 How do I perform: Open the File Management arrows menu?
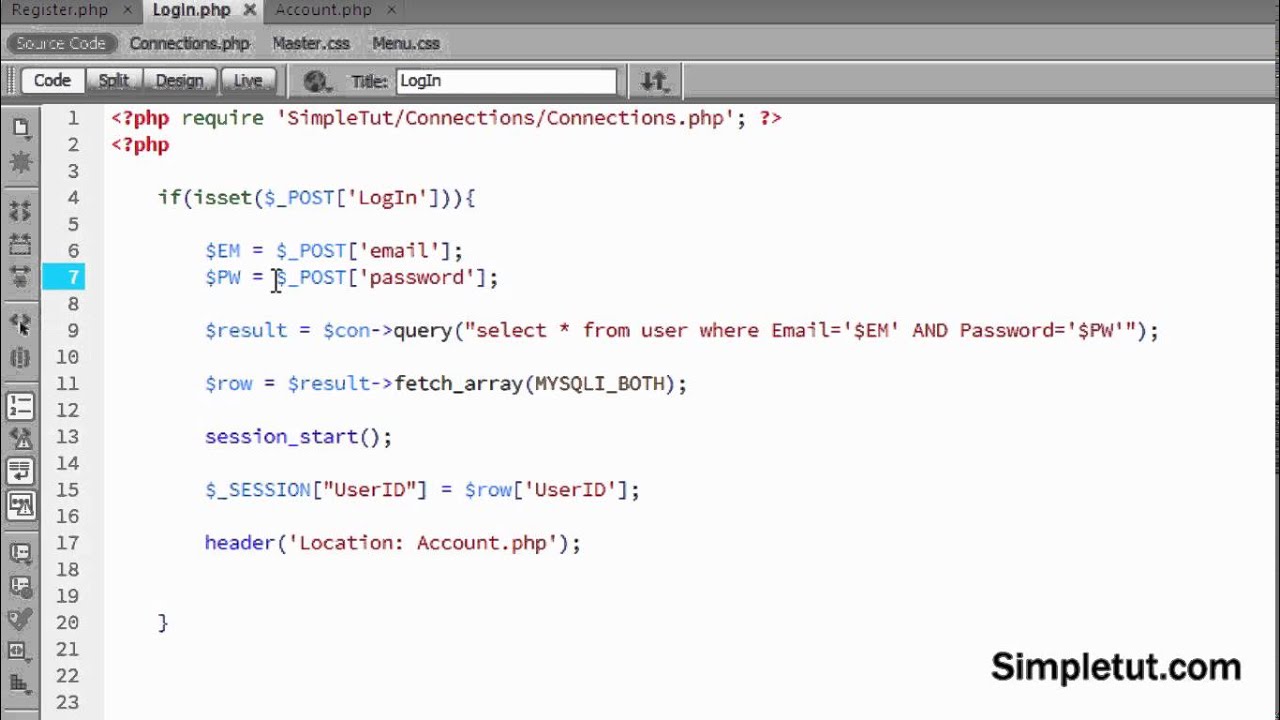[655, 81]
